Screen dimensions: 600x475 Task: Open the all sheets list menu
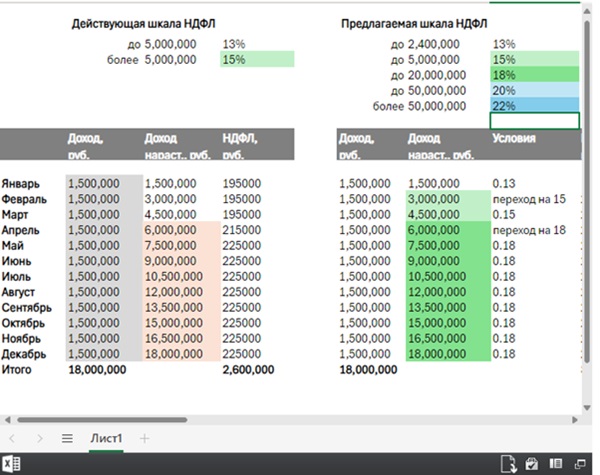[67, 438]
